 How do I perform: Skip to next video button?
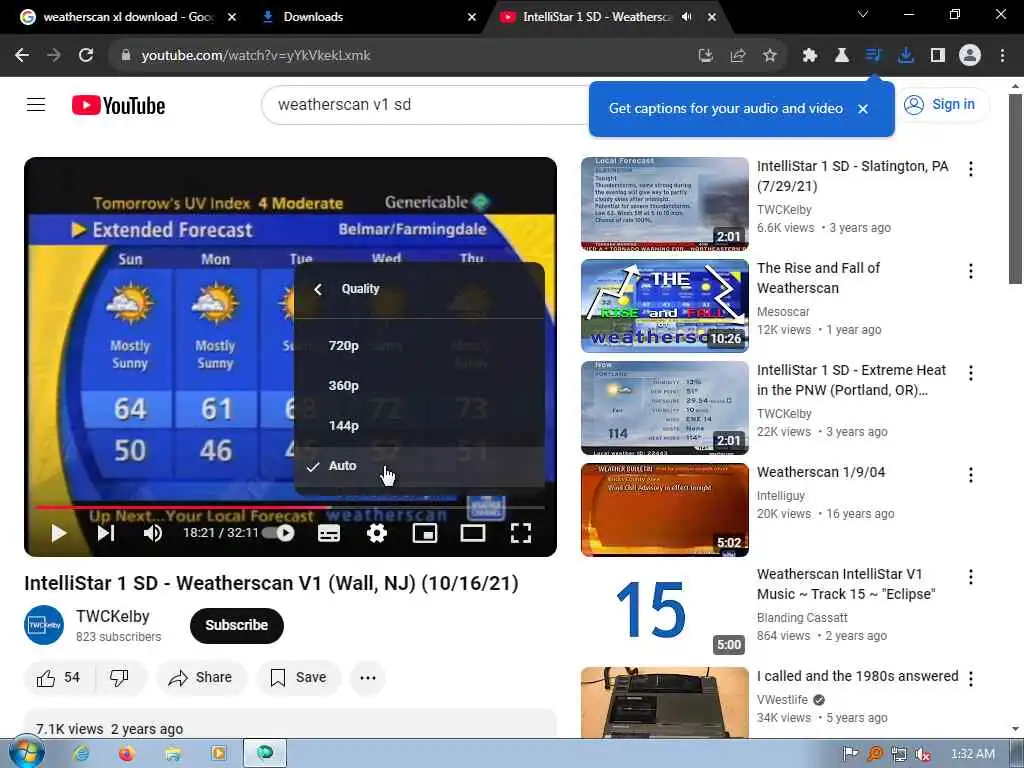[x=106, y=533]
